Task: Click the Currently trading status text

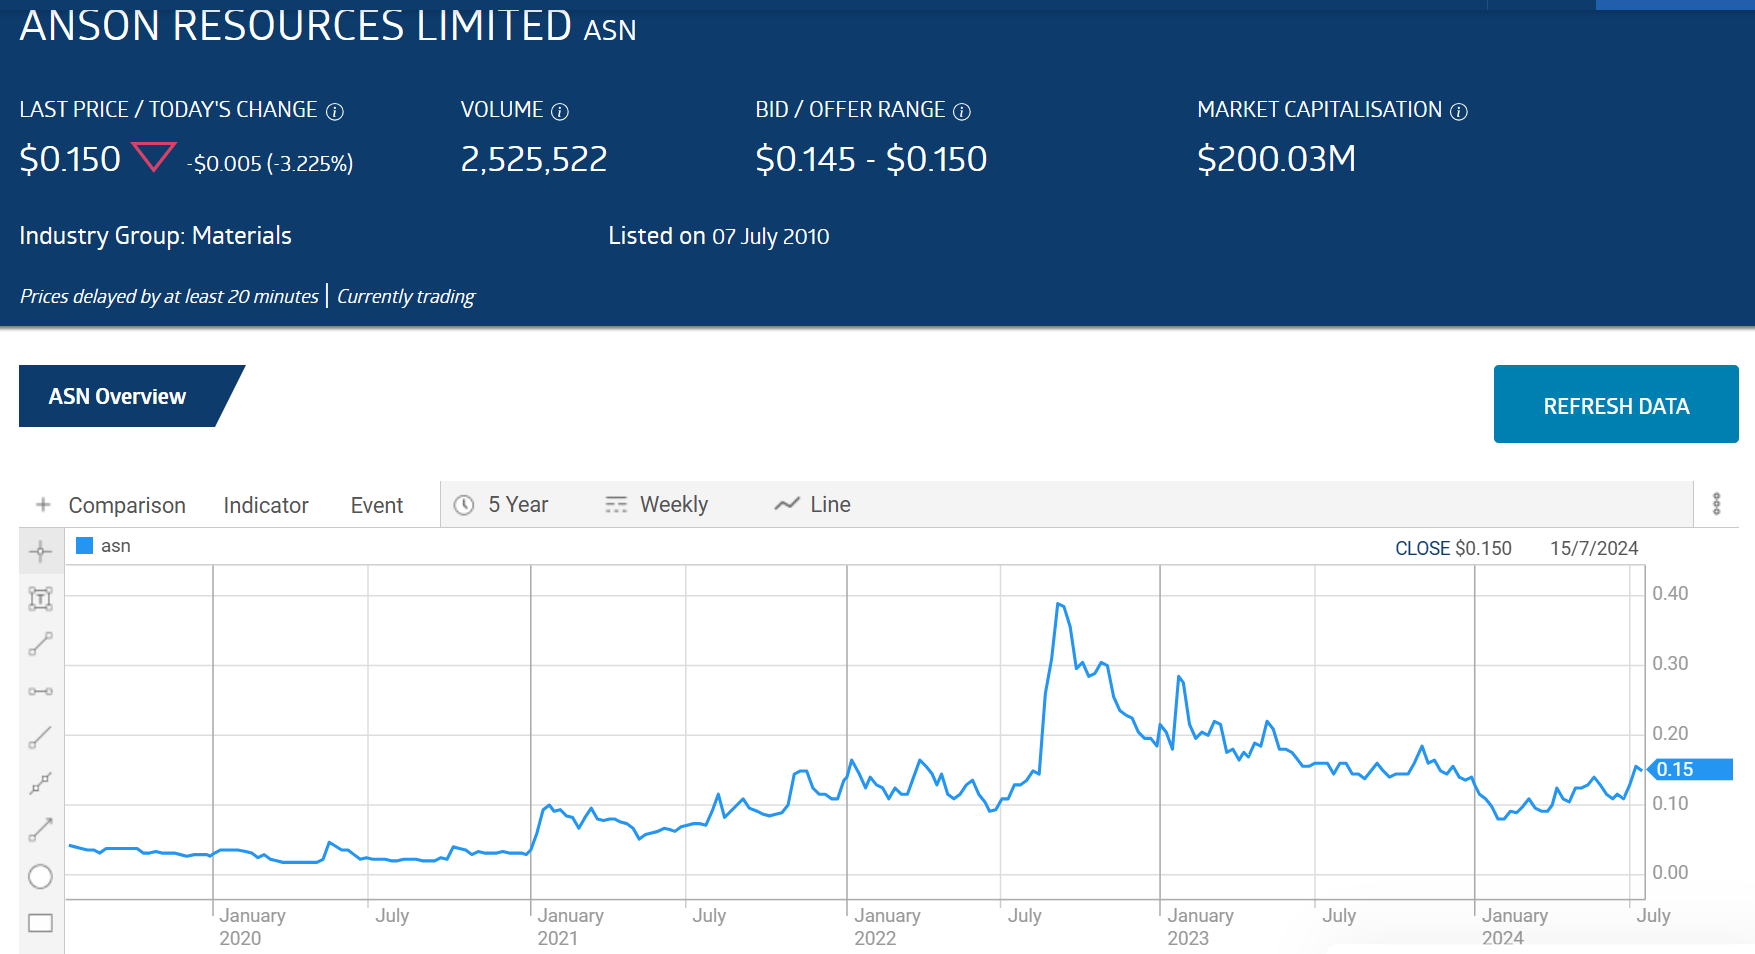Action: pyautogui.click(x=406, y=296)
